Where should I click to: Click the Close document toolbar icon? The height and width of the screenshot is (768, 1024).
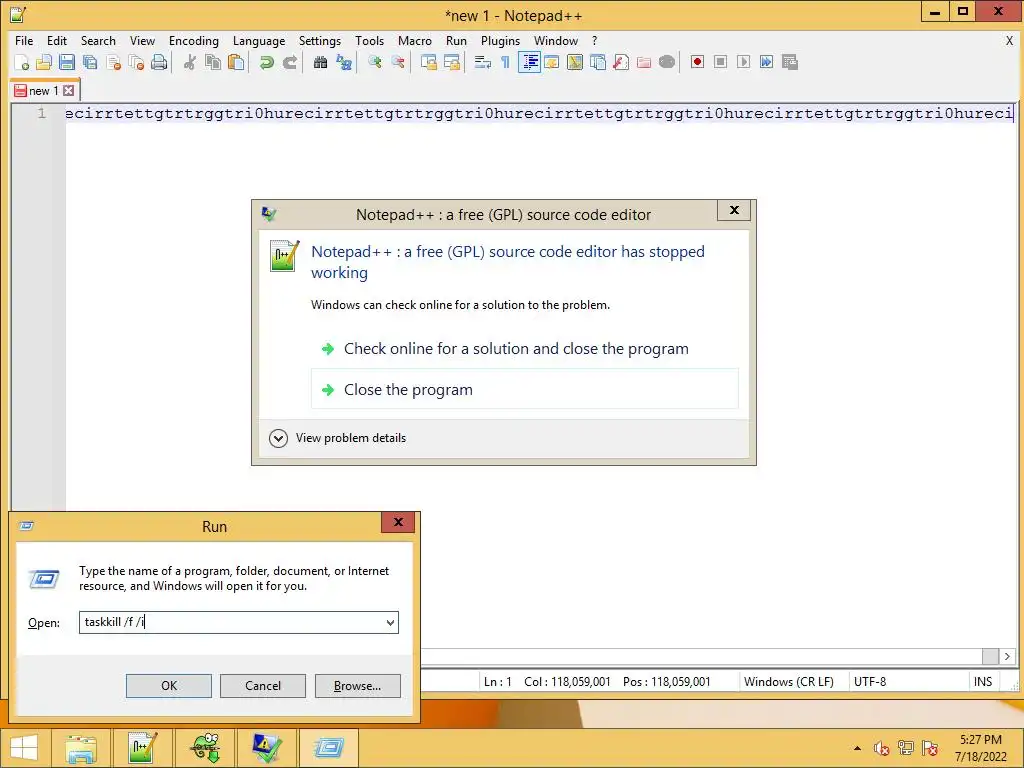pyautogui.click(x=113, y=63)
